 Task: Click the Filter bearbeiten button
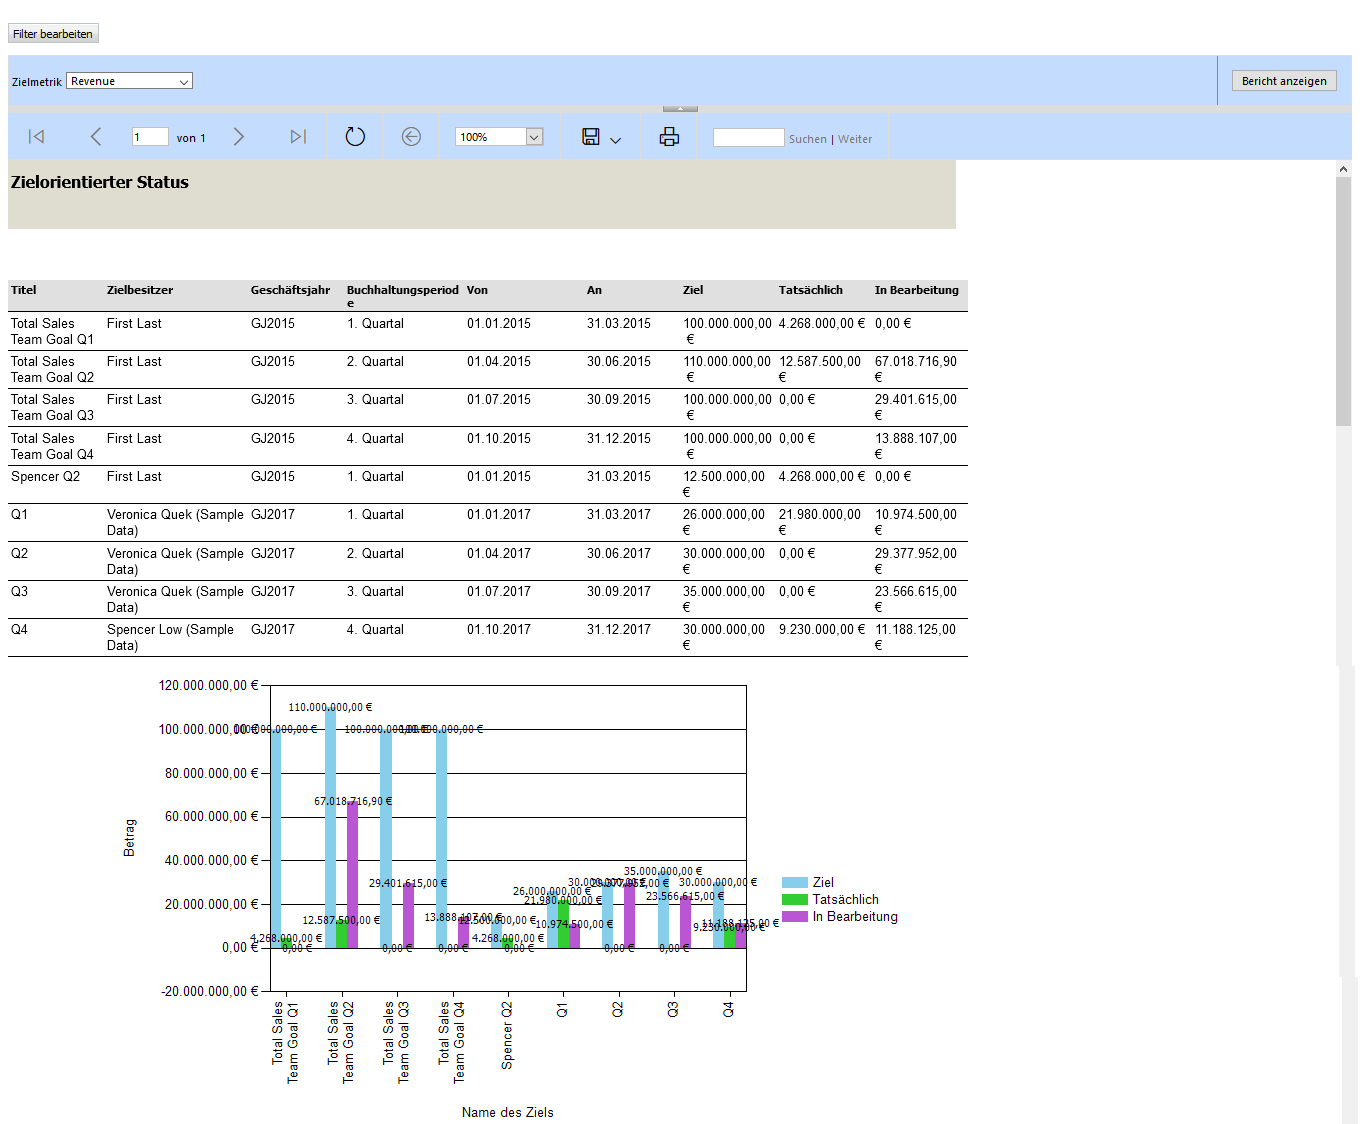(x=53, y=34)
